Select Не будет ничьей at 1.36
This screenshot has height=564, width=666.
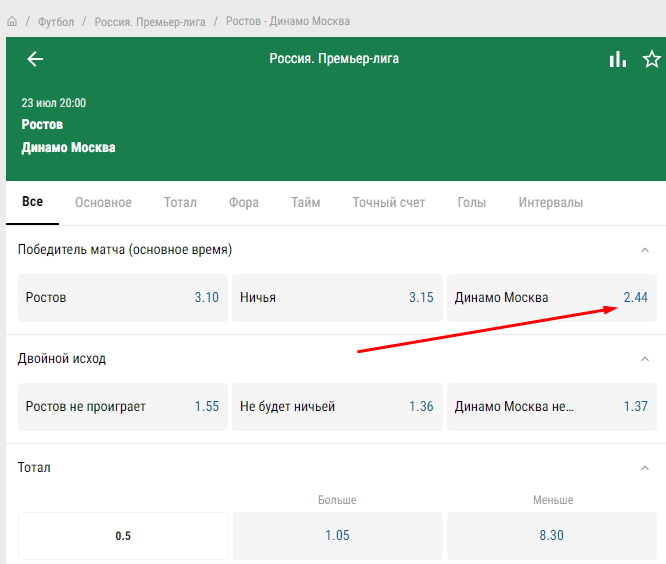pos(337,407)
